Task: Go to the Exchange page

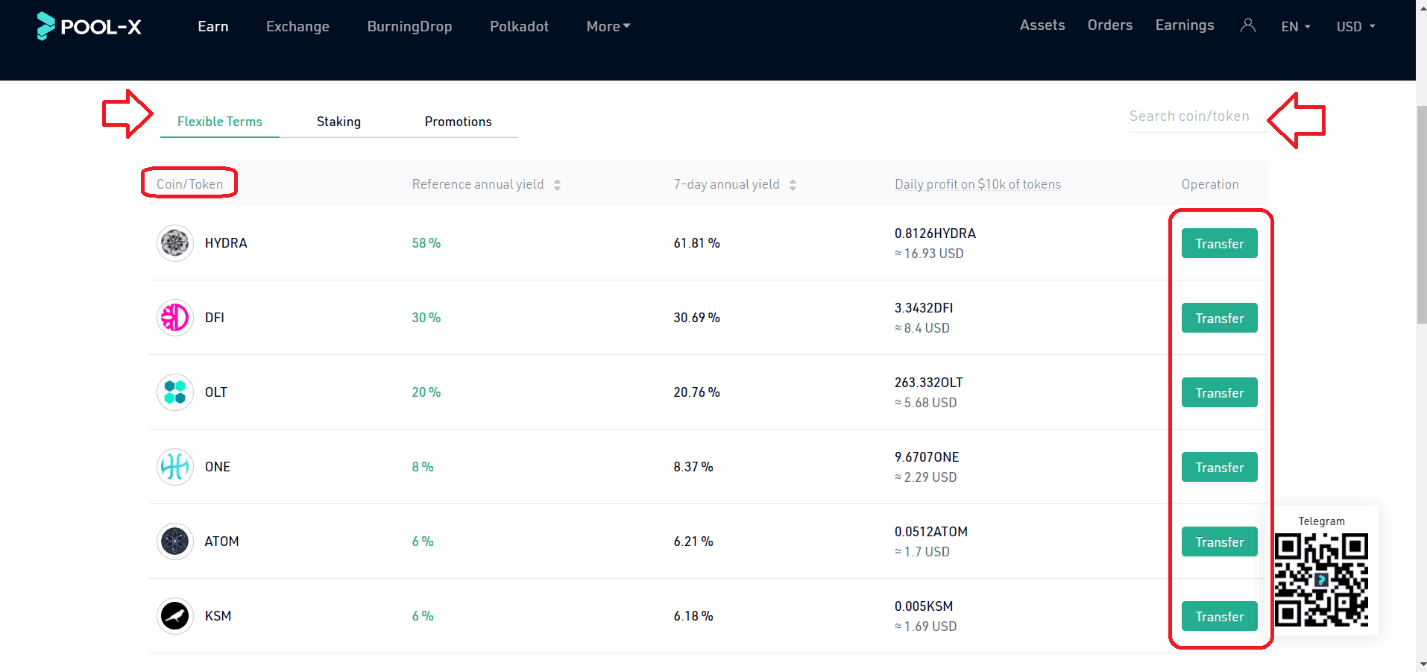Action: point(298,26)
